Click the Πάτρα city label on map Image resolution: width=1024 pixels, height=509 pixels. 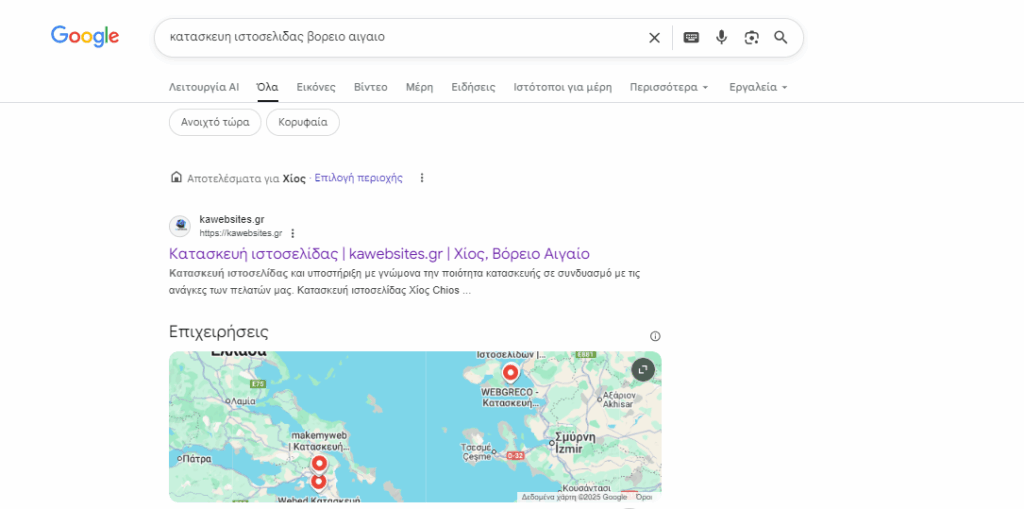click(x=196, y=459)
